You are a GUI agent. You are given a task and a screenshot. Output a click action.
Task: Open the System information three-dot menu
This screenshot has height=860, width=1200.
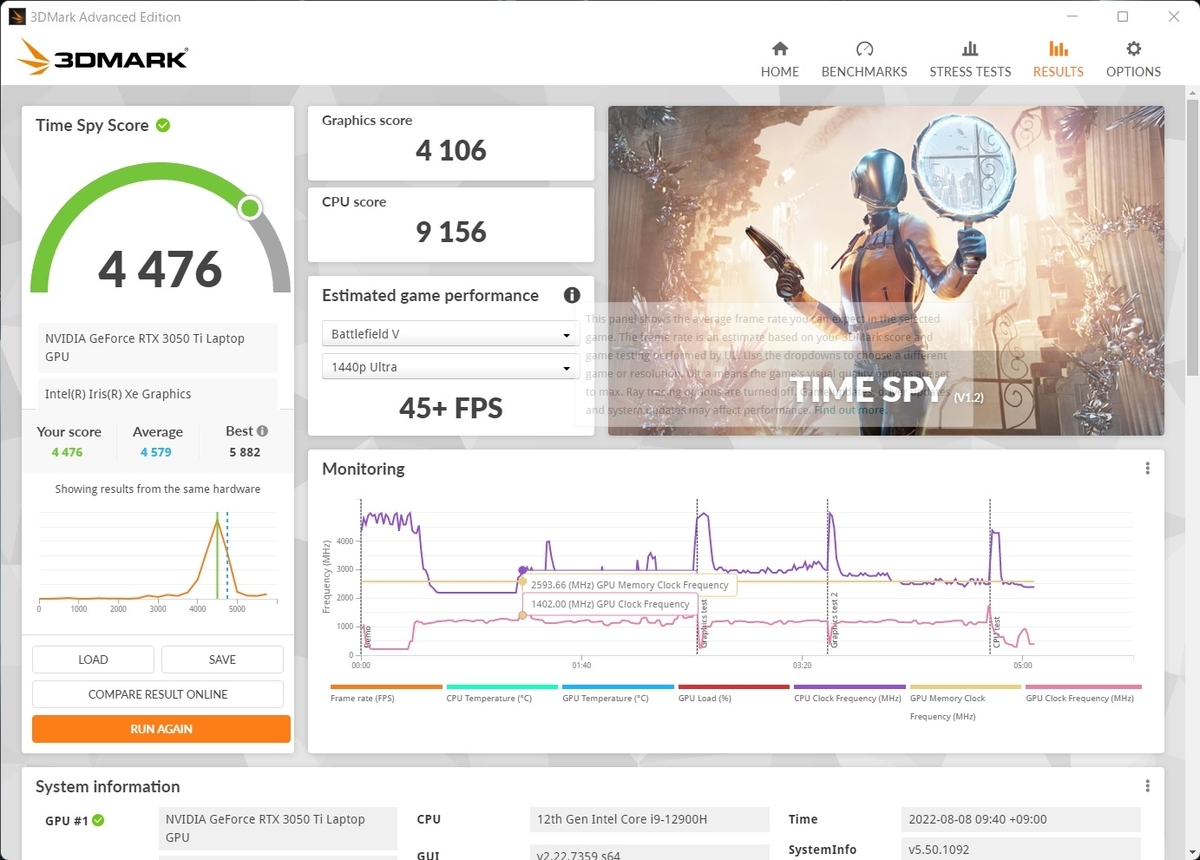coord(1147,786)
